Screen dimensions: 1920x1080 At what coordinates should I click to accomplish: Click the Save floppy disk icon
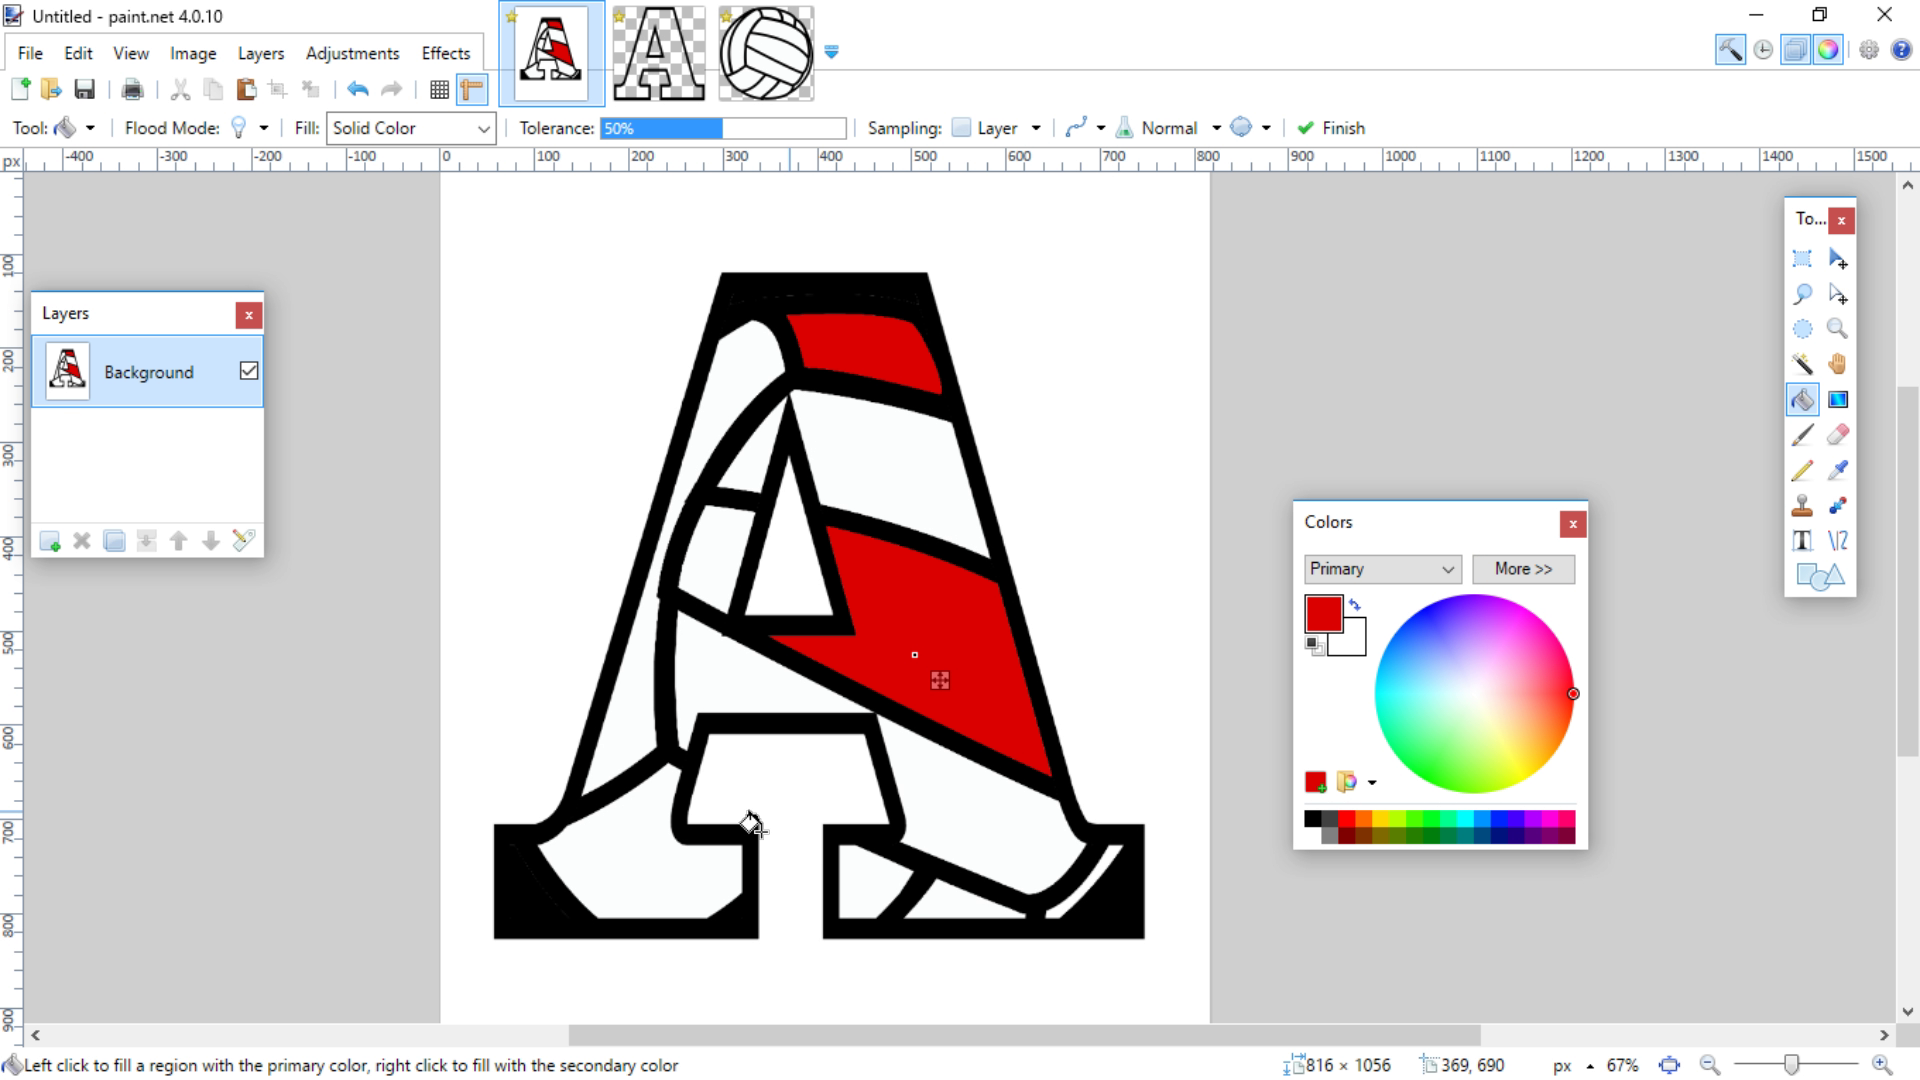point(84,89)
